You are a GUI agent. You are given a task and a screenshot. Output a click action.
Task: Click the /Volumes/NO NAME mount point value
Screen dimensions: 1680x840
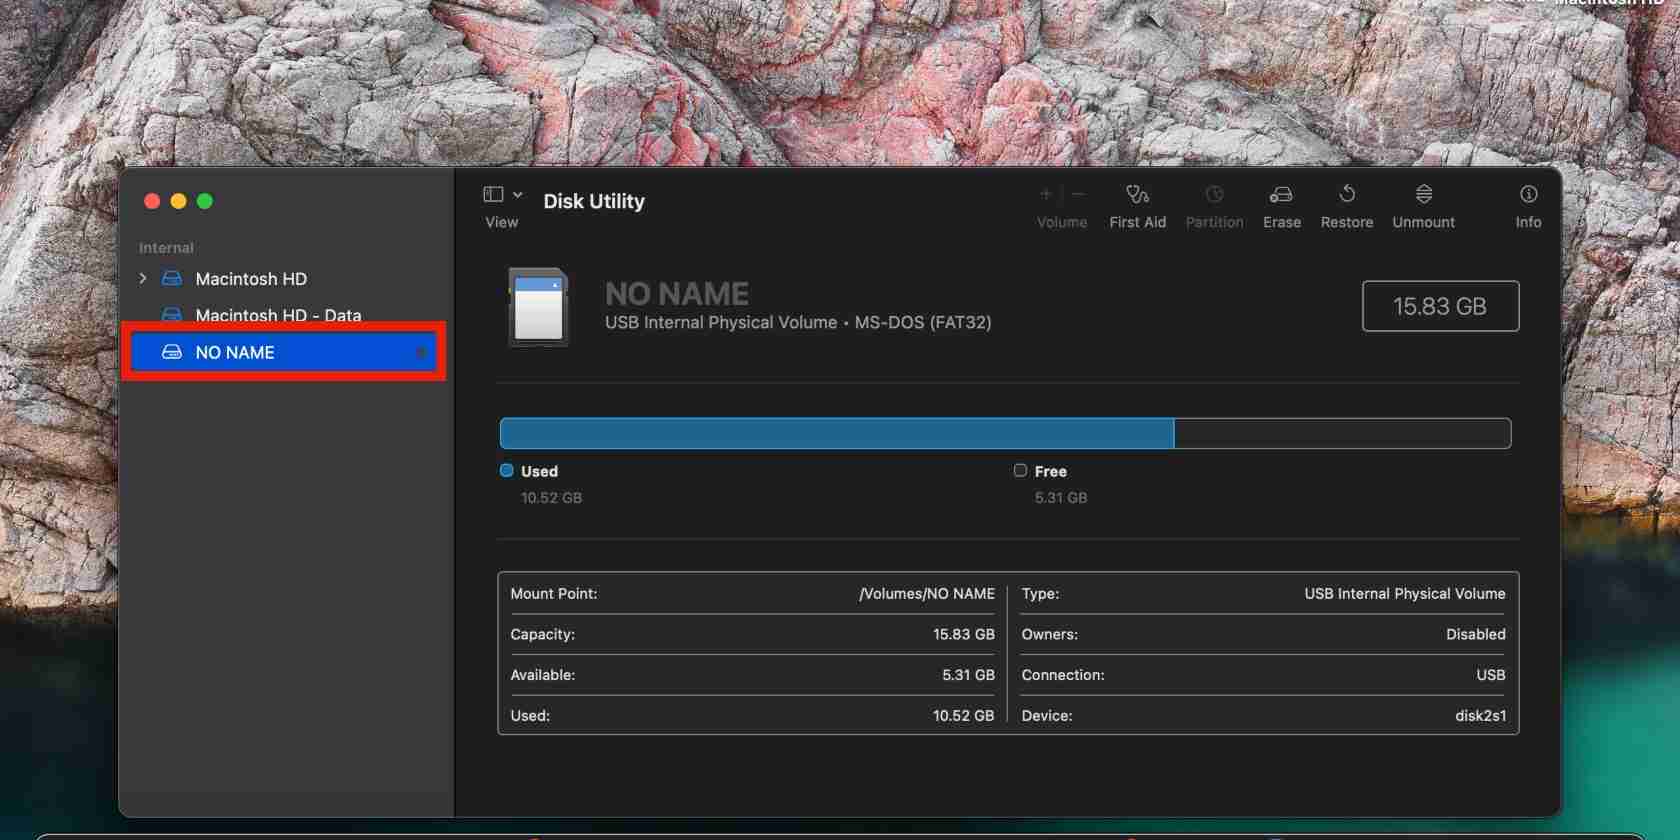[x=927, y=594]
